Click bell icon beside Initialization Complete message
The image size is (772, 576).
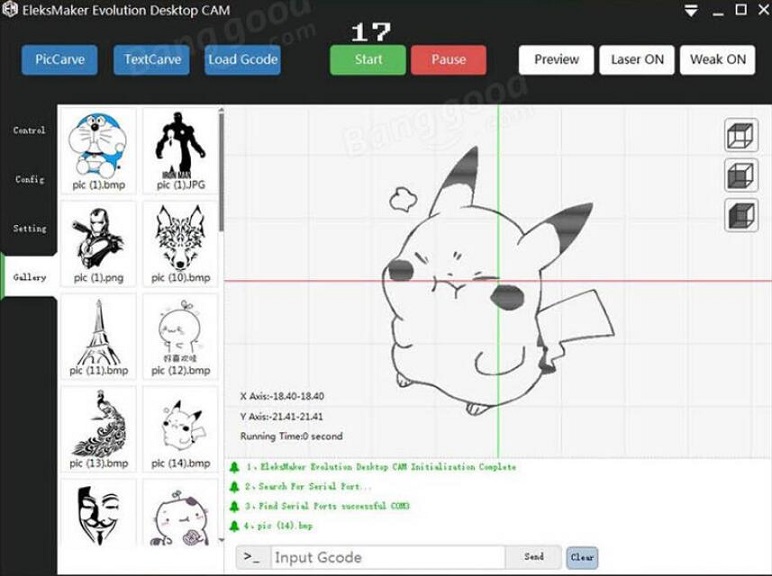[x=234, y=467]
